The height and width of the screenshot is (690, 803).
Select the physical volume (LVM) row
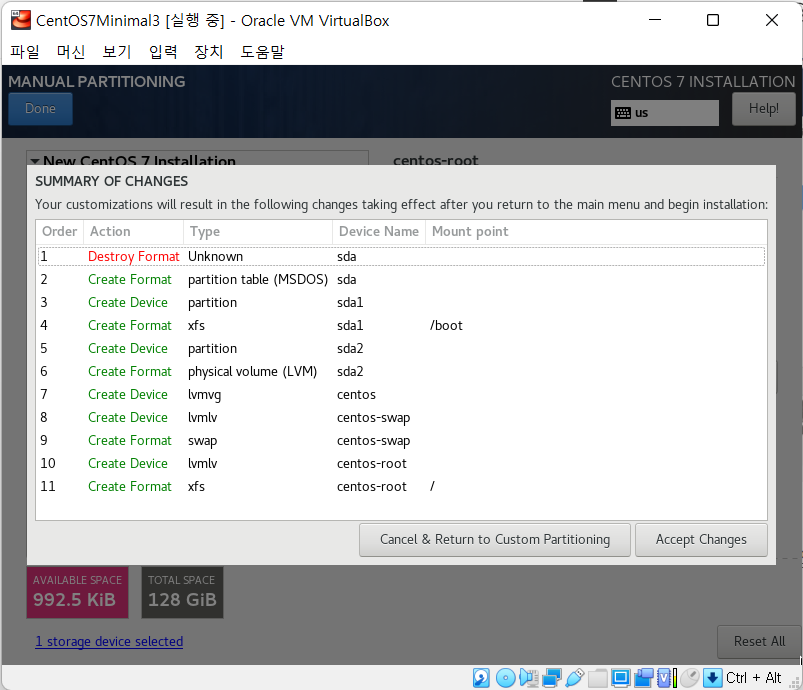click(402, 371)
